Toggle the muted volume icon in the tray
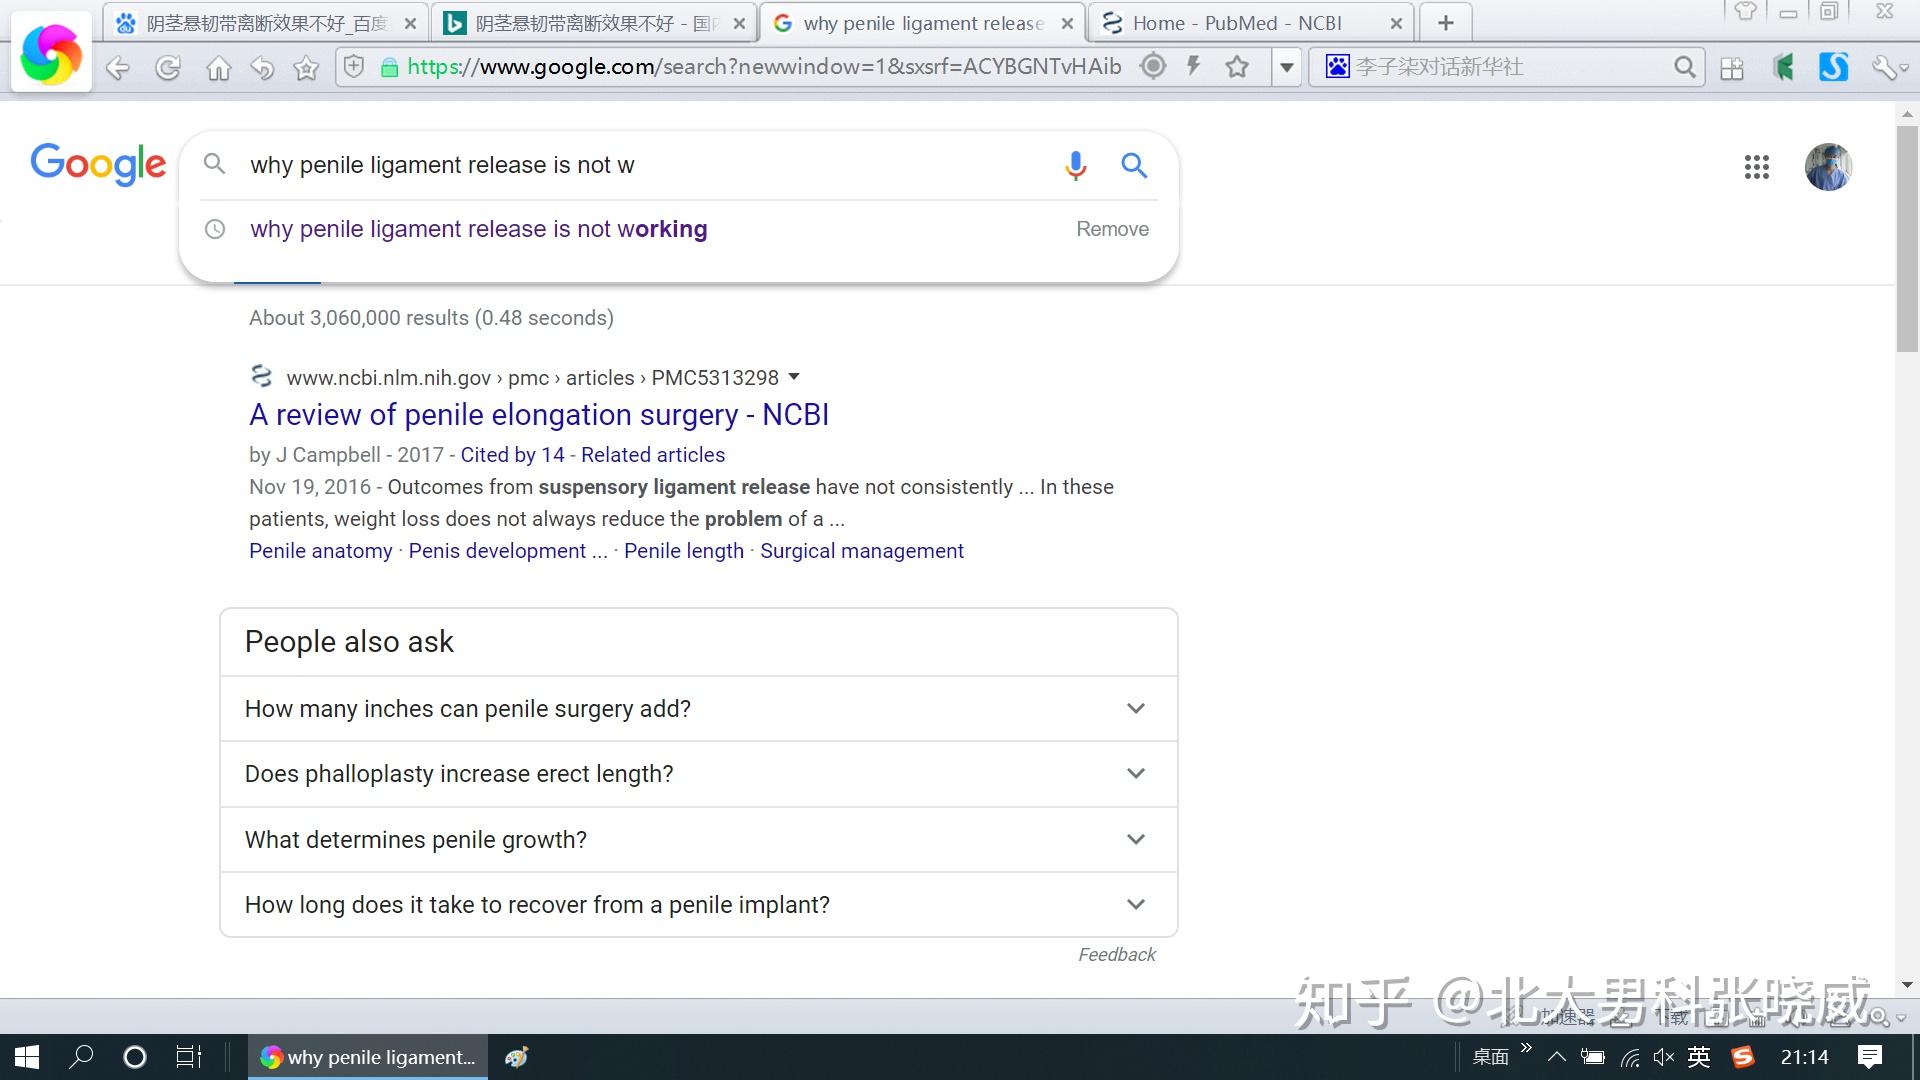 [x=1663, y=1057]
